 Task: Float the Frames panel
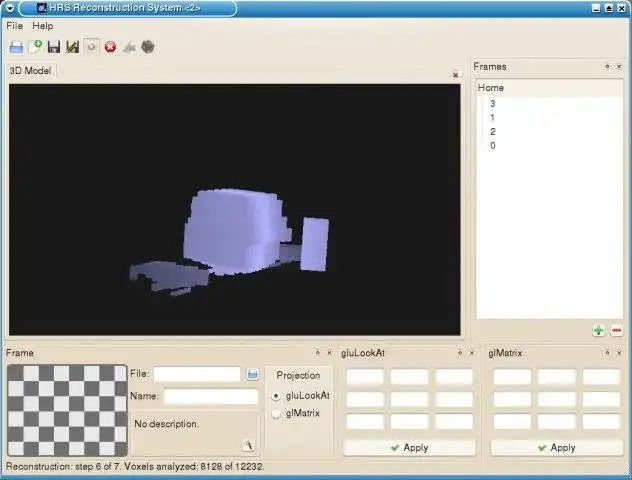click(607, 66)
